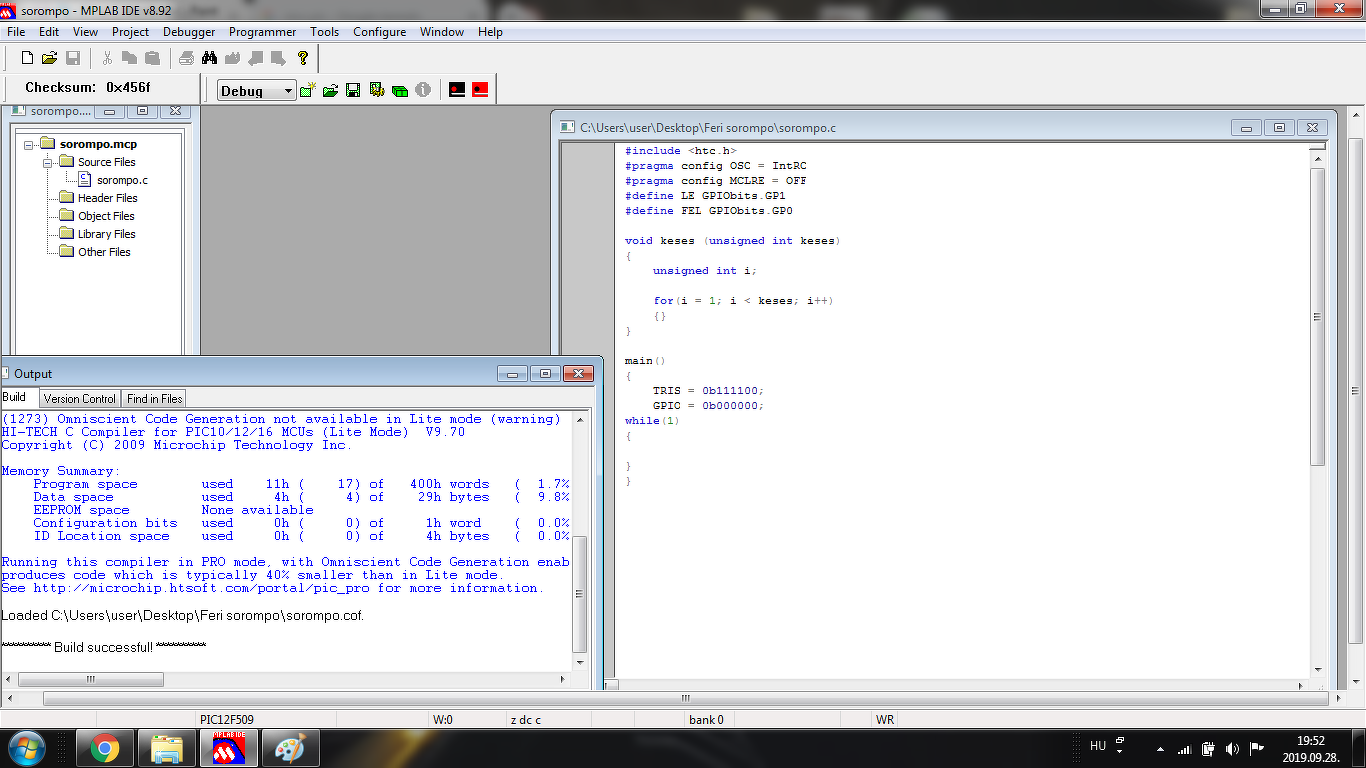
Task: Click the Save Workspace green disk icon
Action: tap(353, 90)
